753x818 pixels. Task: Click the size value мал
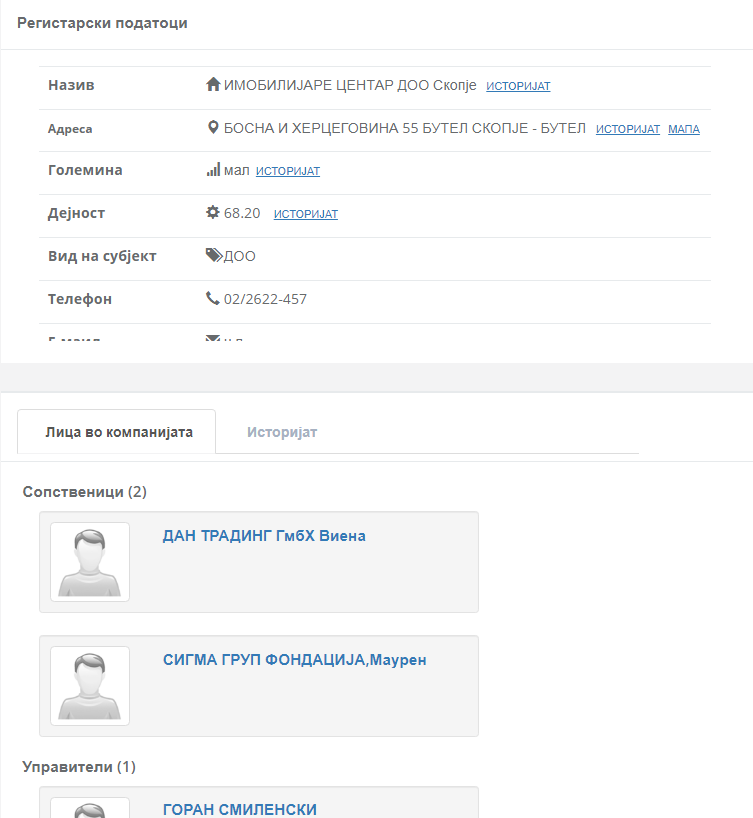click(237, 171)
